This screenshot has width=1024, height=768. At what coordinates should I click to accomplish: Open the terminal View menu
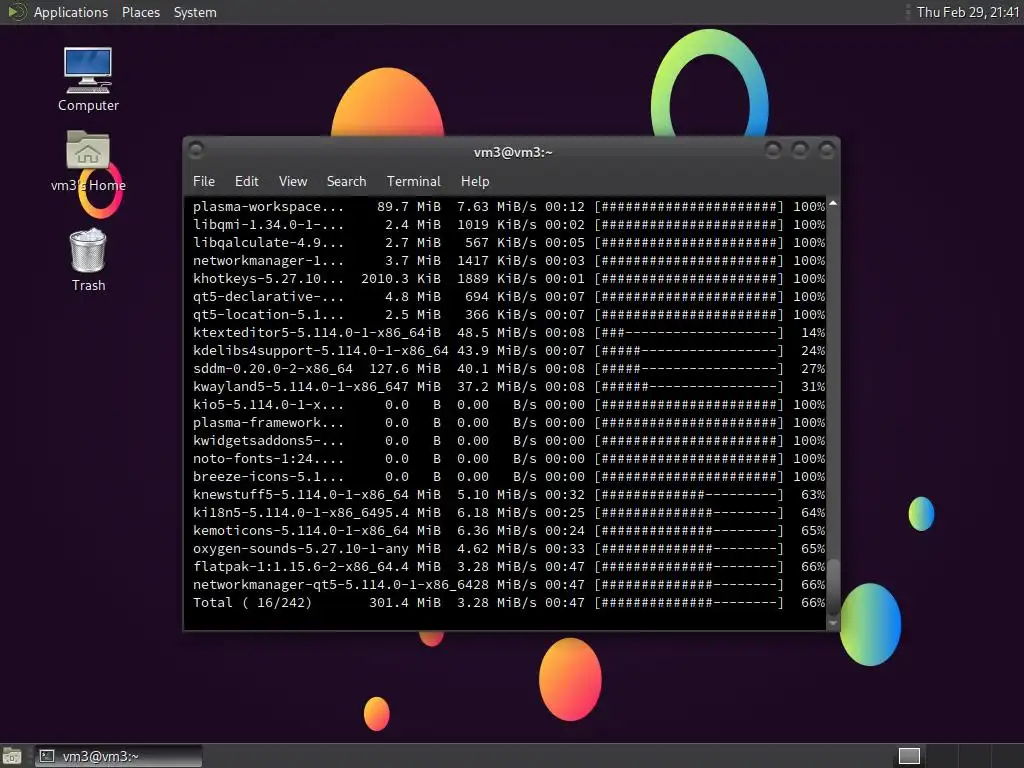click(293, 181)
